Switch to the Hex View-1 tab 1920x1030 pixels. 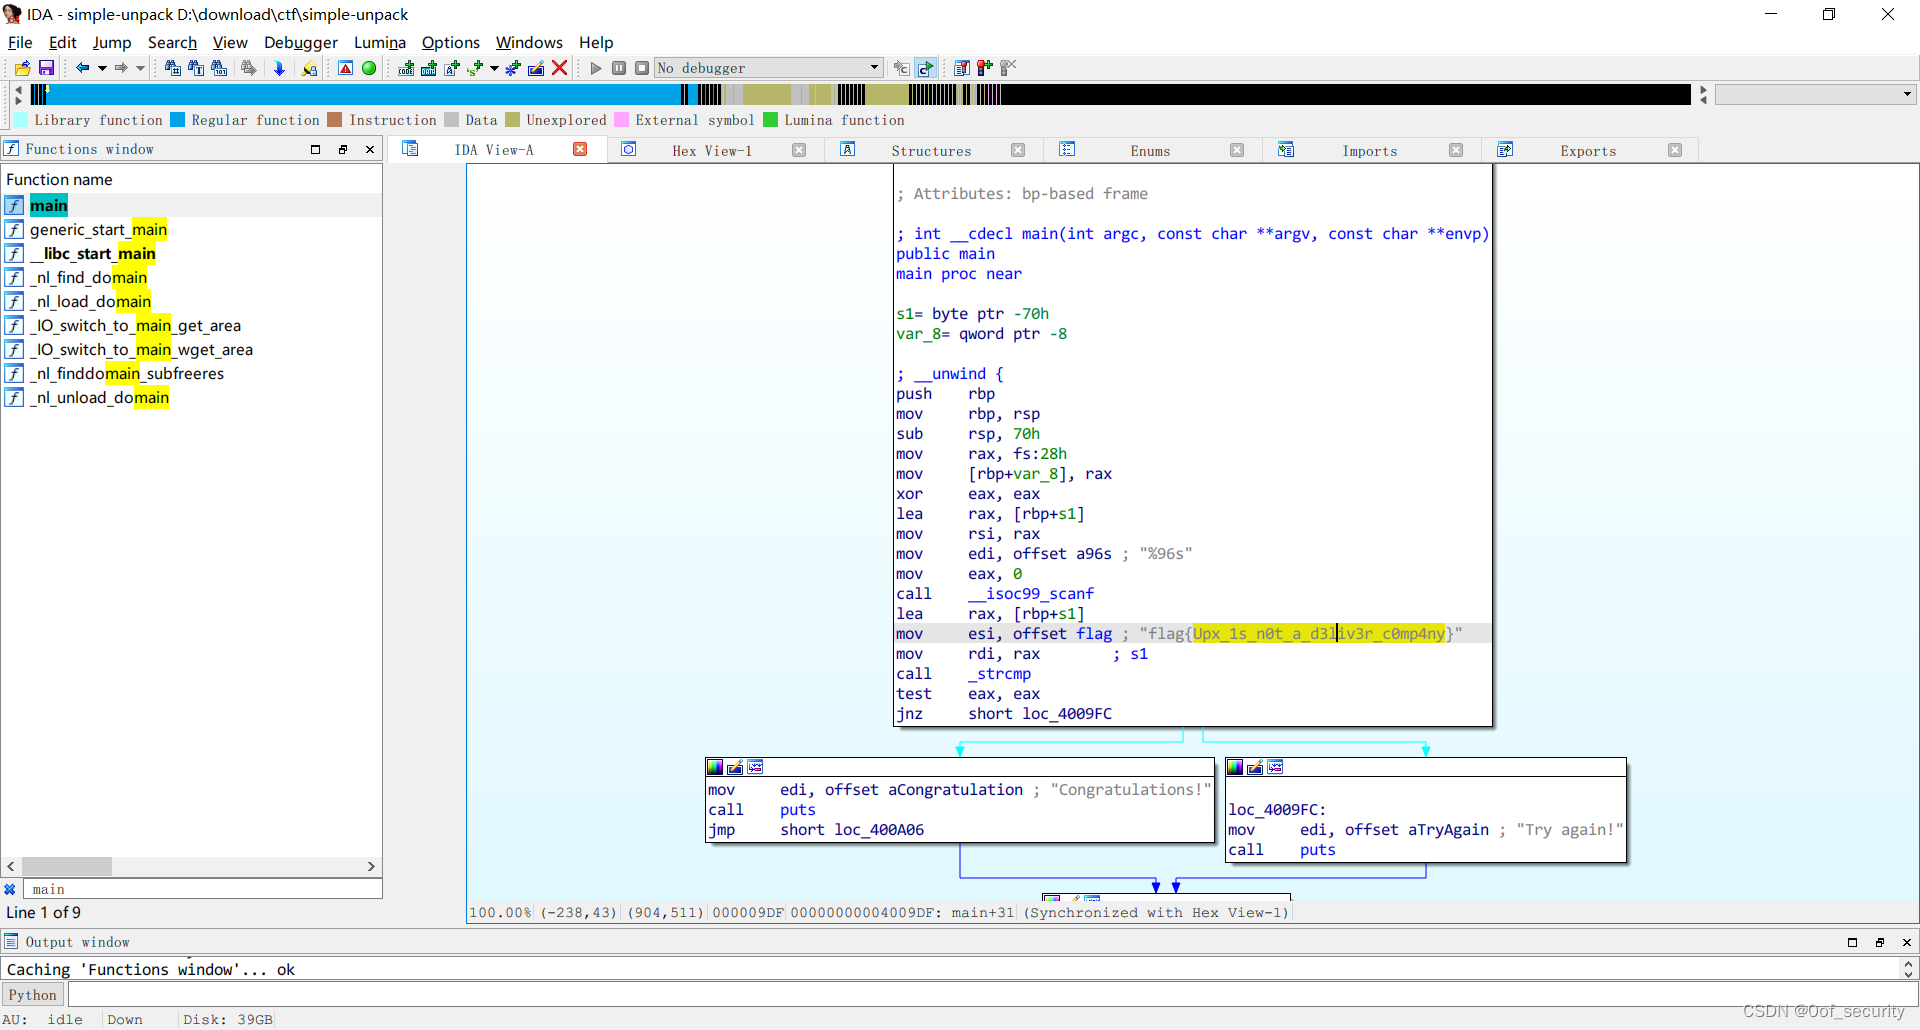point(712,150)
